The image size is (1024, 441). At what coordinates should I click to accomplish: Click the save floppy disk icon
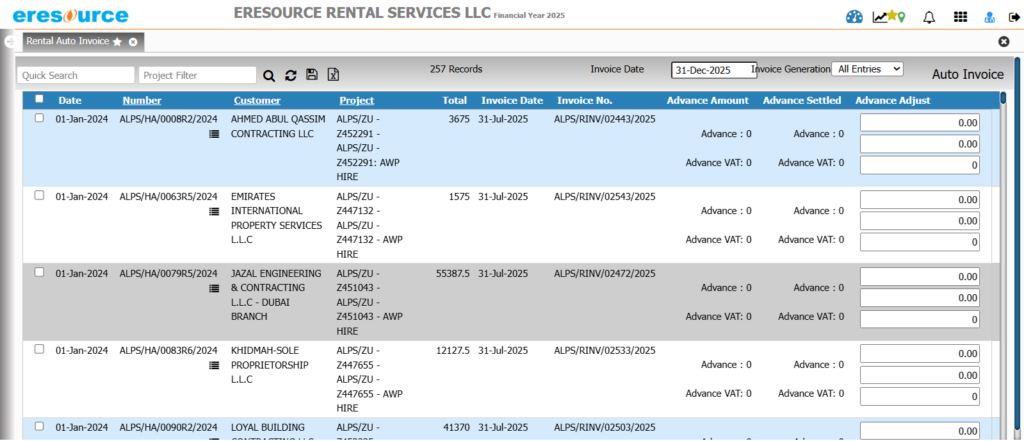coord(312,75)
